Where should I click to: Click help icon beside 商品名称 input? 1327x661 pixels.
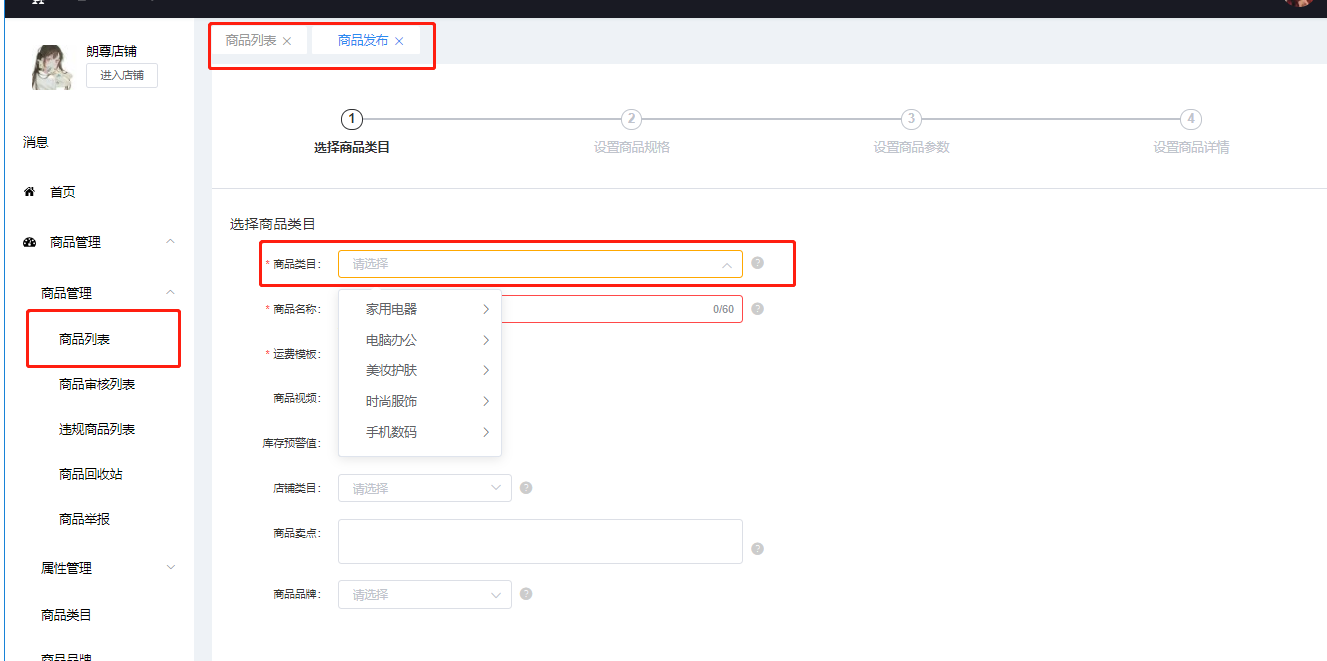pyautogui.click(x=757, y=309)
